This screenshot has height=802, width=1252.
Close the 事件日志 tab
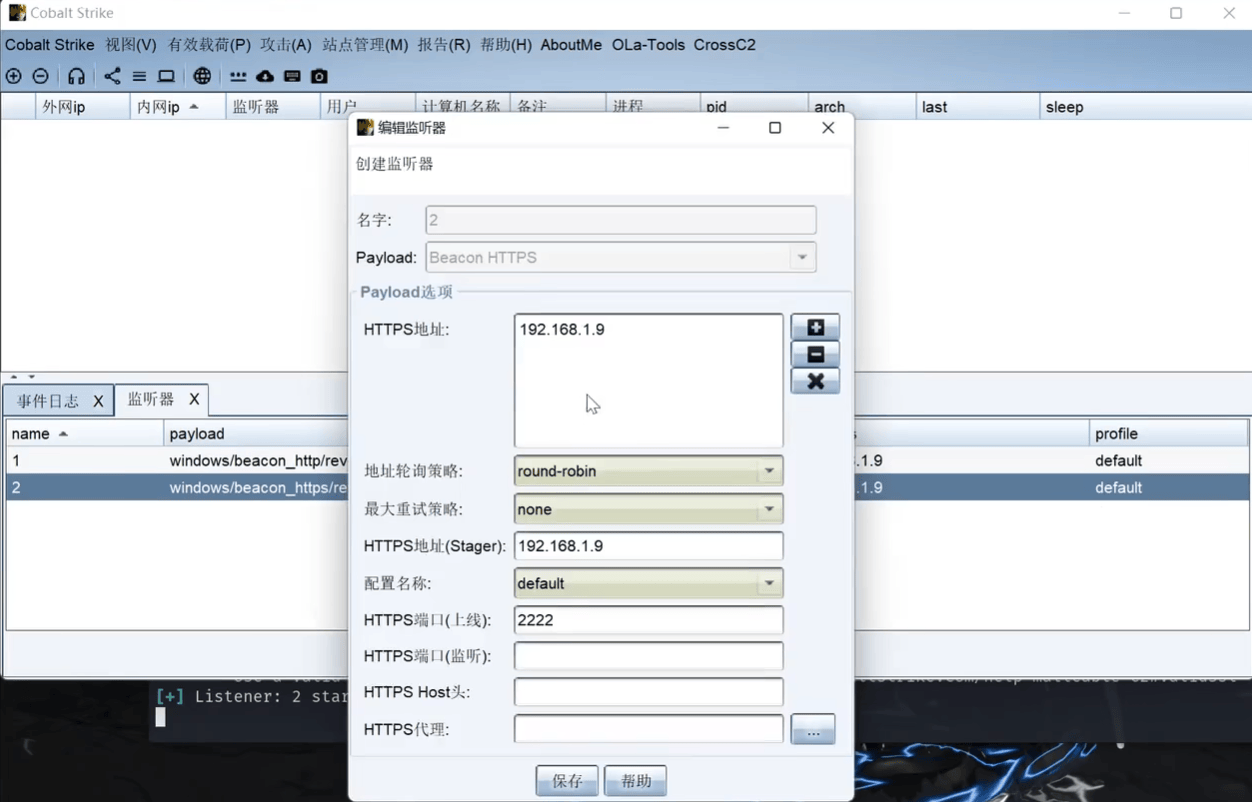(98, 400)
